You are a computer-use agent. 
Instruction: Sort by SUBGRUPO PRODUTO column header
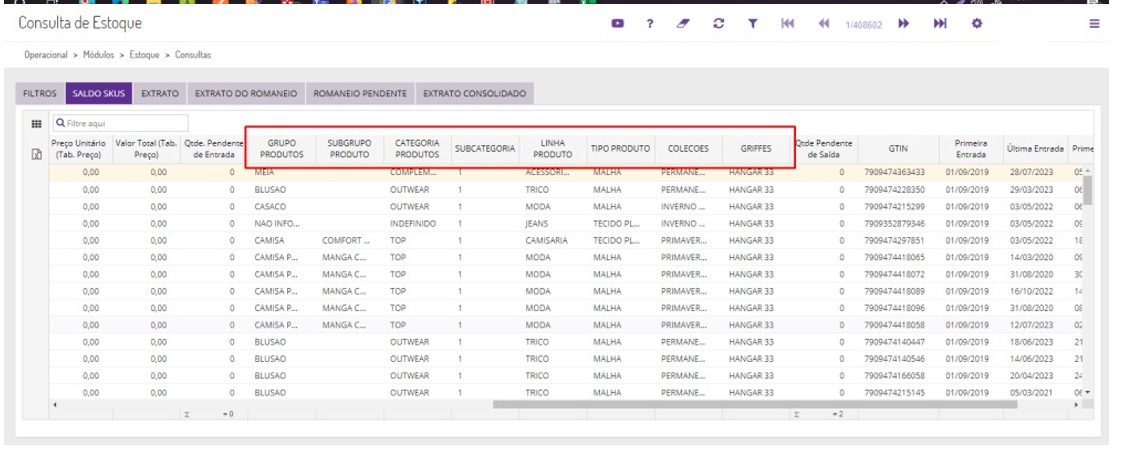coord(349,149)
